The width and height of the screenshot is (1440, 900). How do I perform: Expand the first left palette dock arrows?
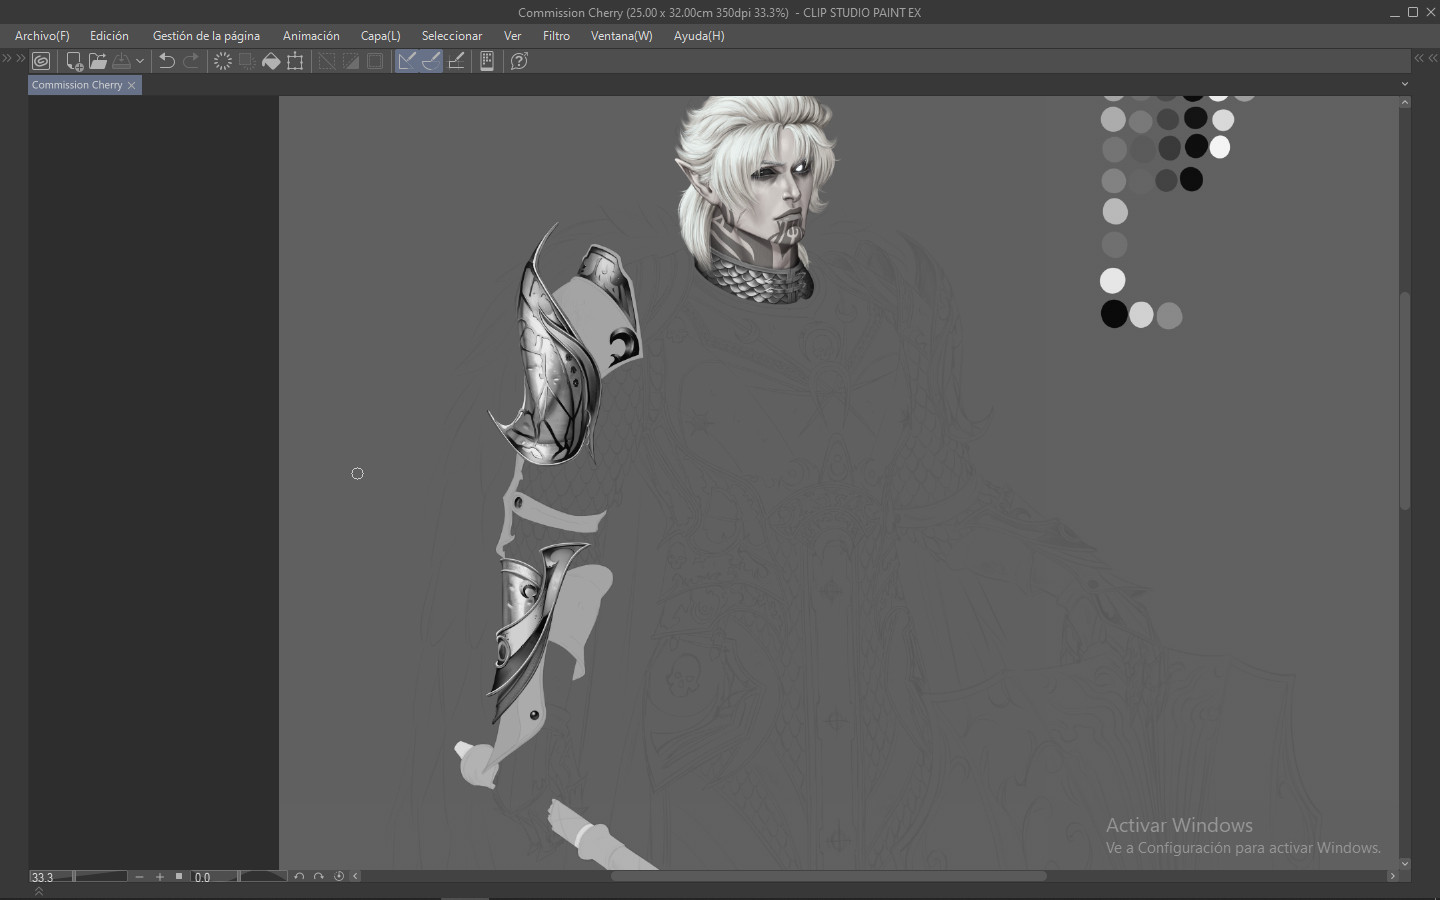pos(7,59)
